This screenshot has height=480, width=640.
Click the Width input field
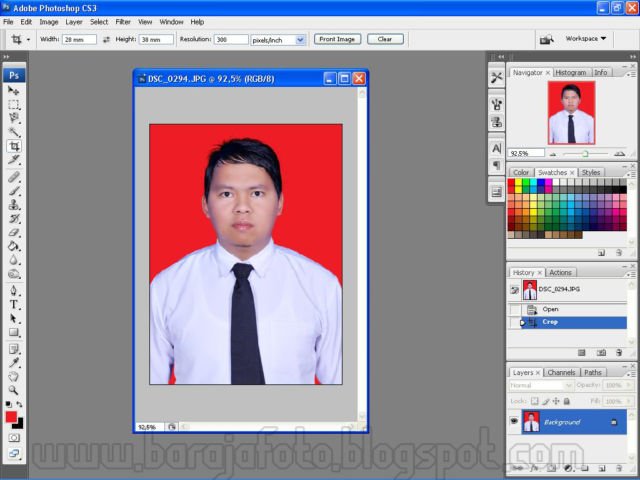[x=79, y=40]
